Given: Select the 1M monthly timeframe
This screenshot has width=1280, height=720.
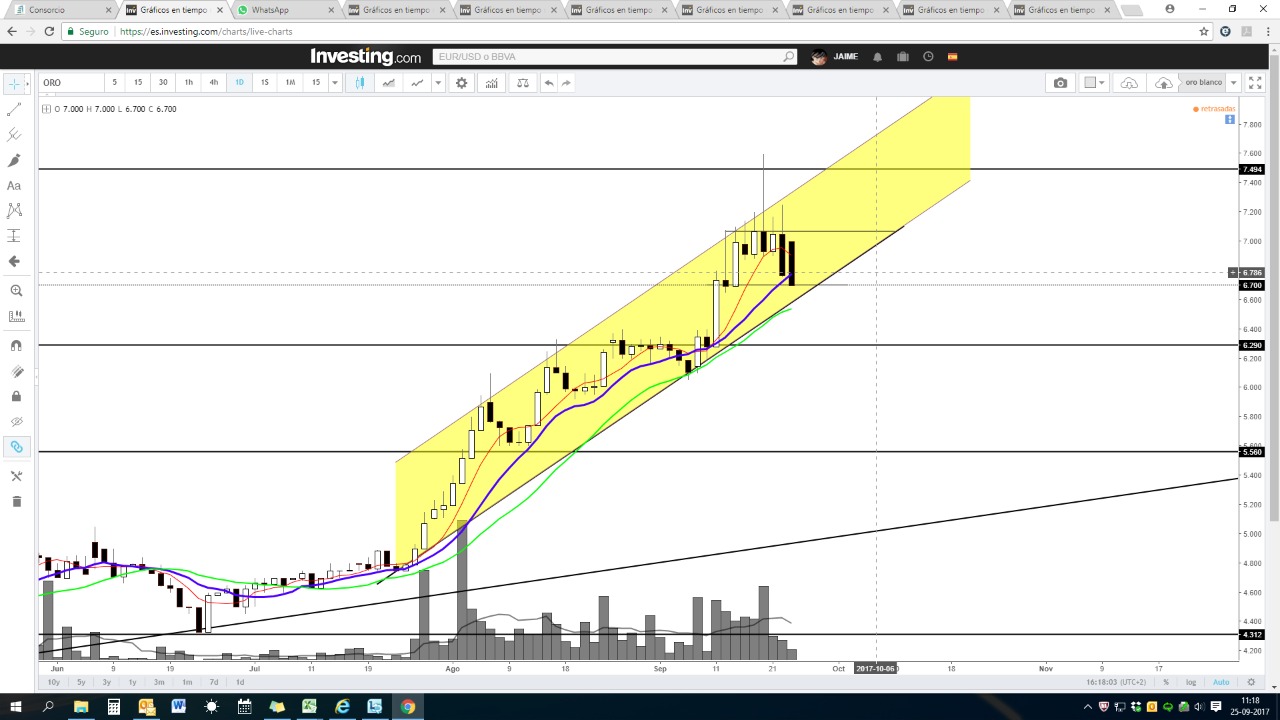Looking at the screenshot, I should pos(290,83).
